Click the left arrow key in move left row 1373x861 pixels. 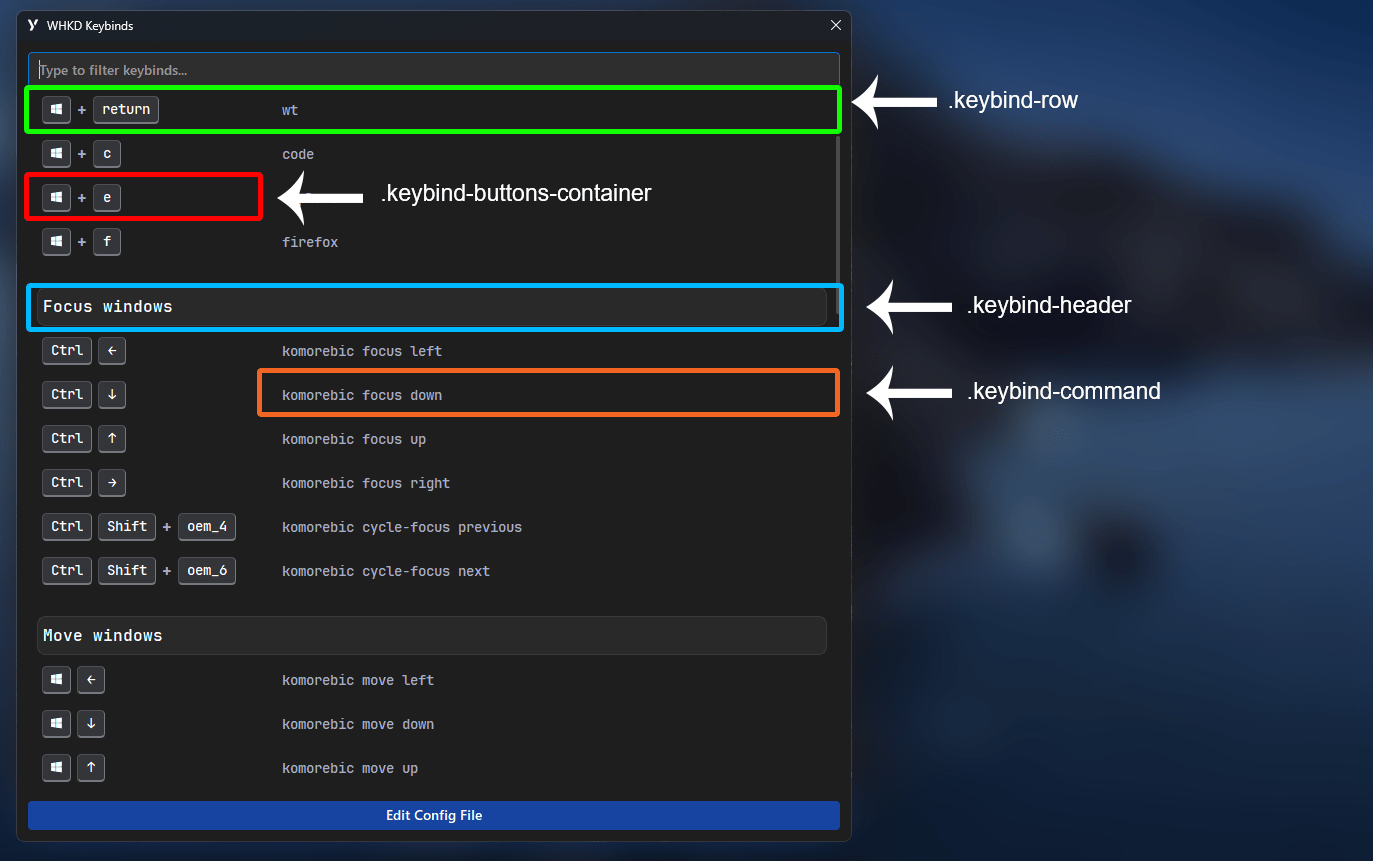click(x=91, y=680)
